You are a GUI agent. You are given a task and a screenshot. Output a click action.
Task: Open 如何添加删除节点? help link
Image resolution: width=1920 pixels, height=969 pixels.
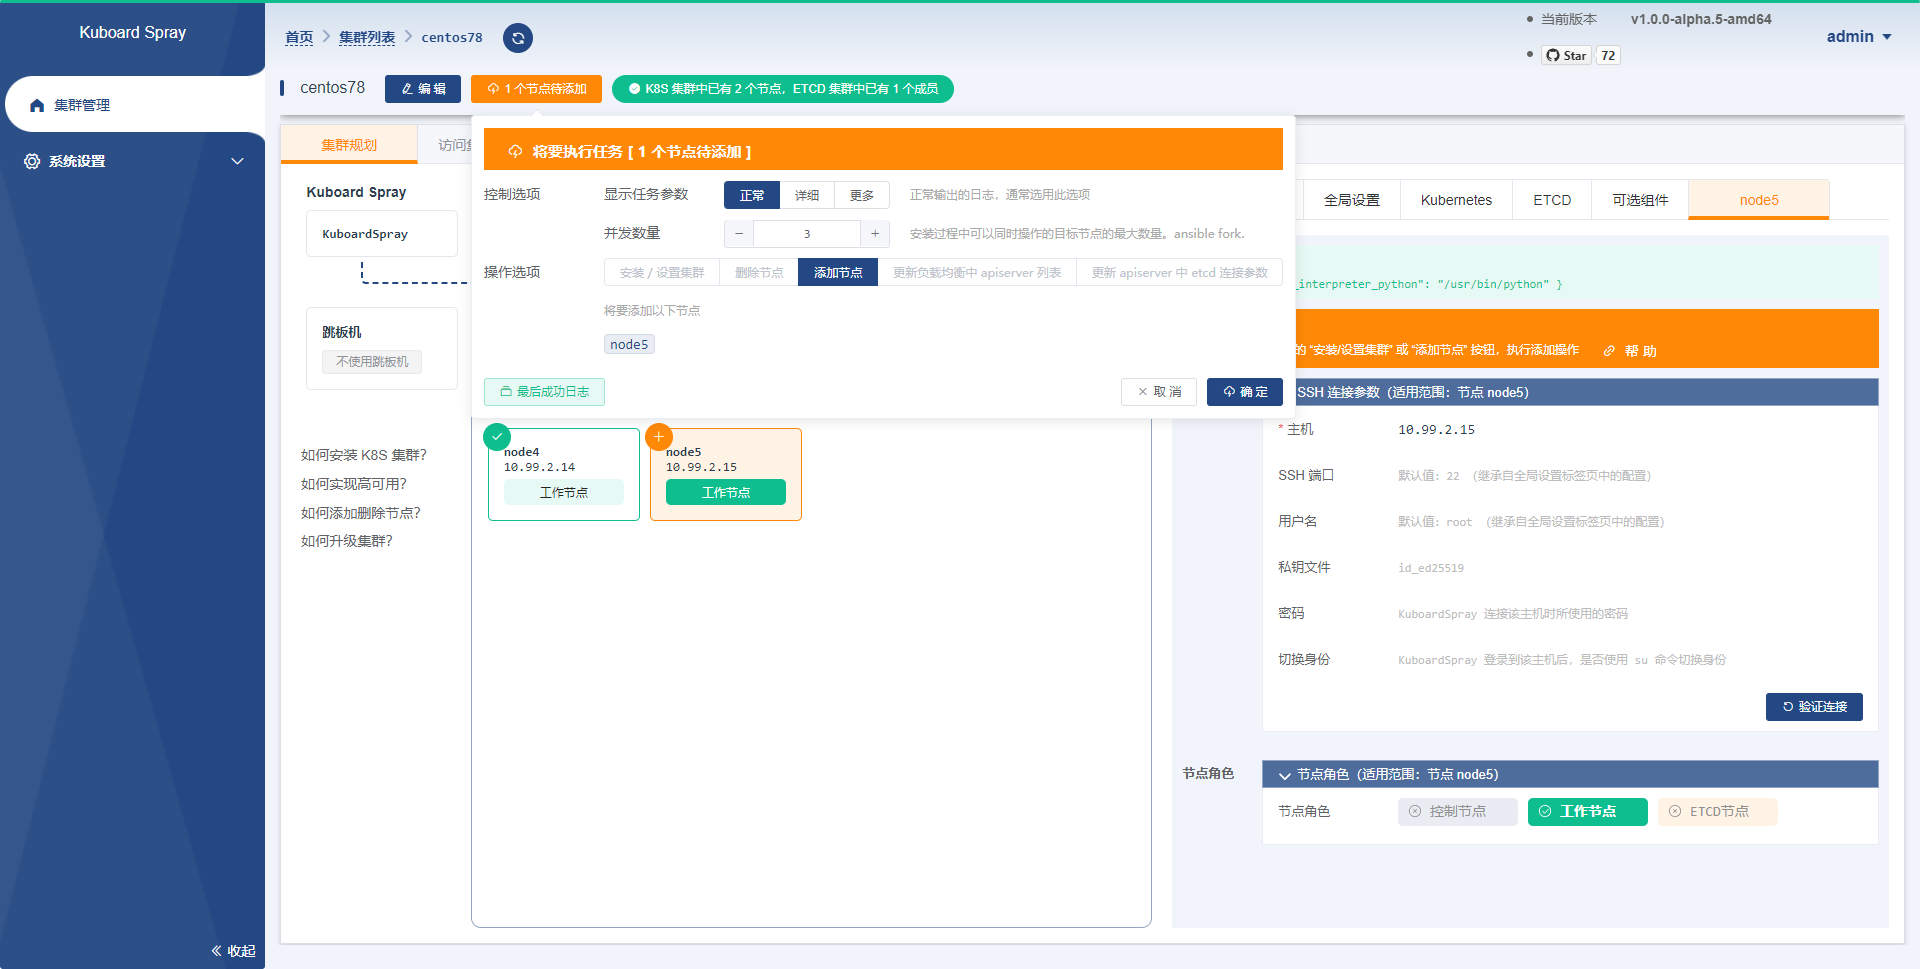pyautogui.click(x=361, y=513)
